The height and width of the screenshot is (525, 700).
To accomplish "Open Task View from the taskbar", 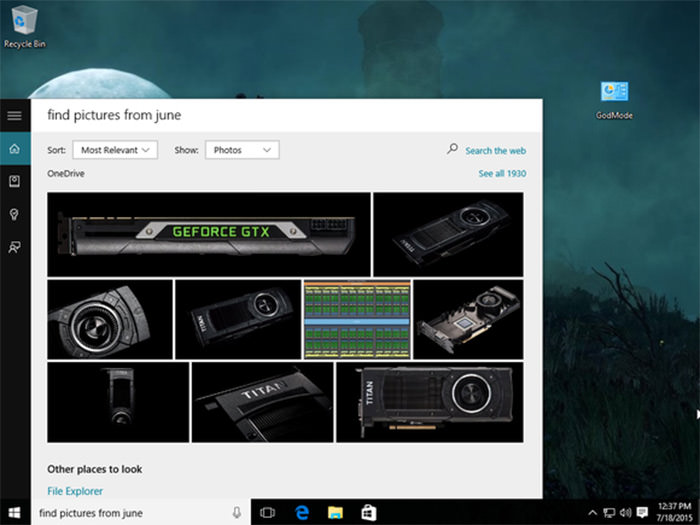I will pyautogui.click(x=267, y=513).
